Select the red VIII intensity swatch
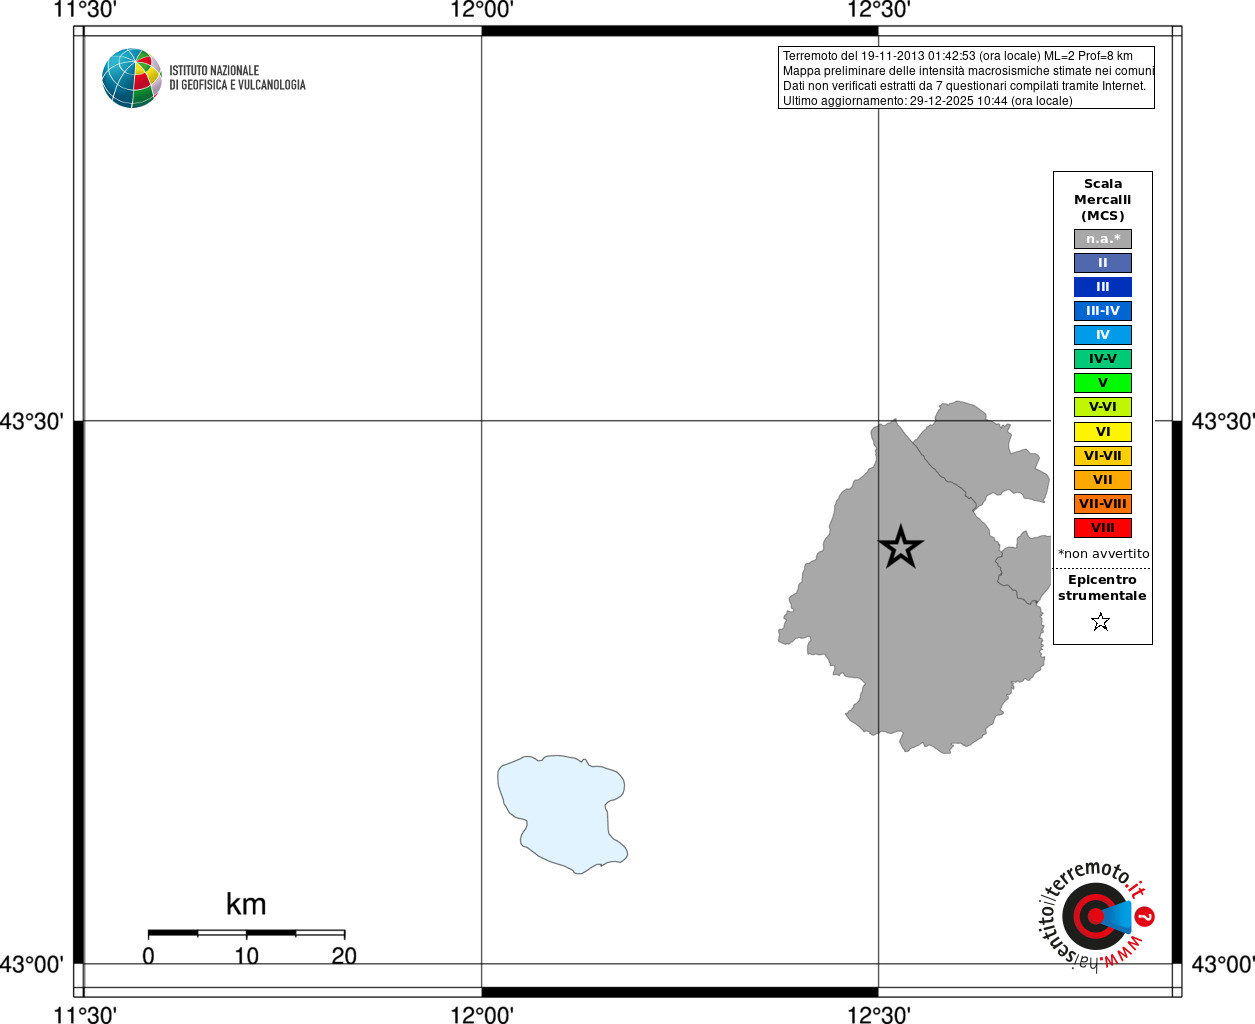 tap(1103, 528)
